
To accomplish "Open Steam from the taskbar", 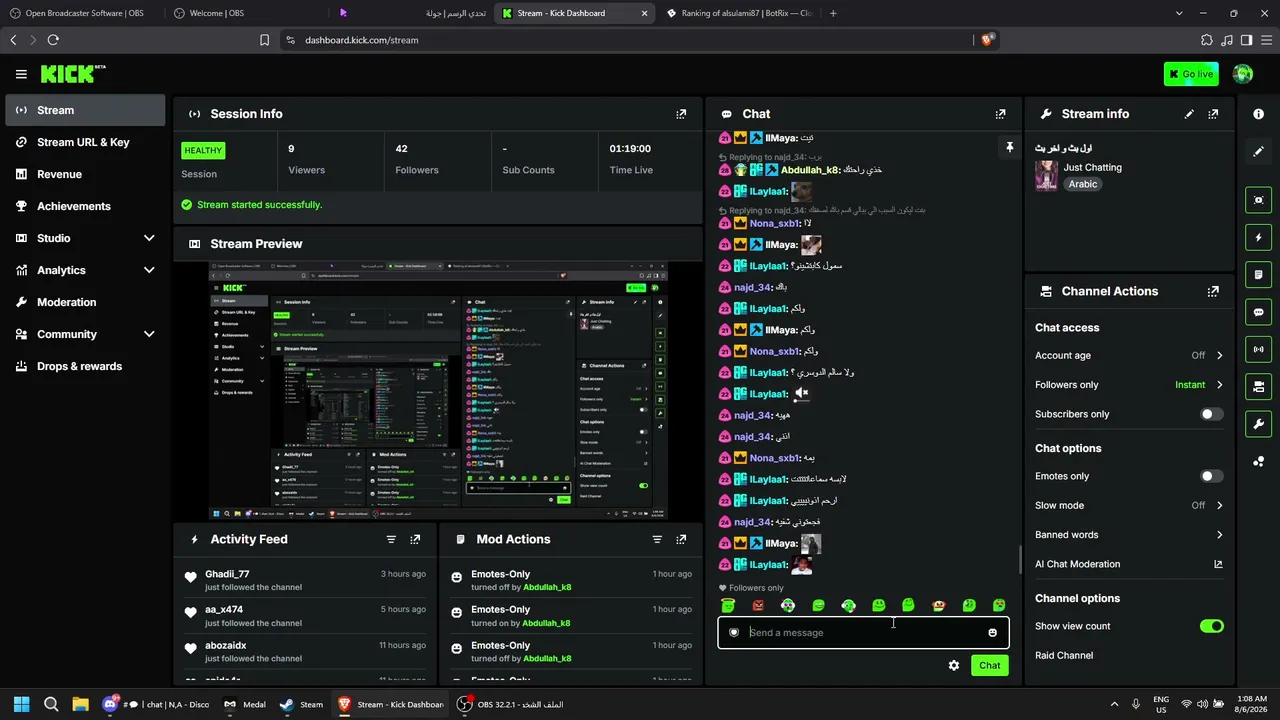I will (301, 704).
